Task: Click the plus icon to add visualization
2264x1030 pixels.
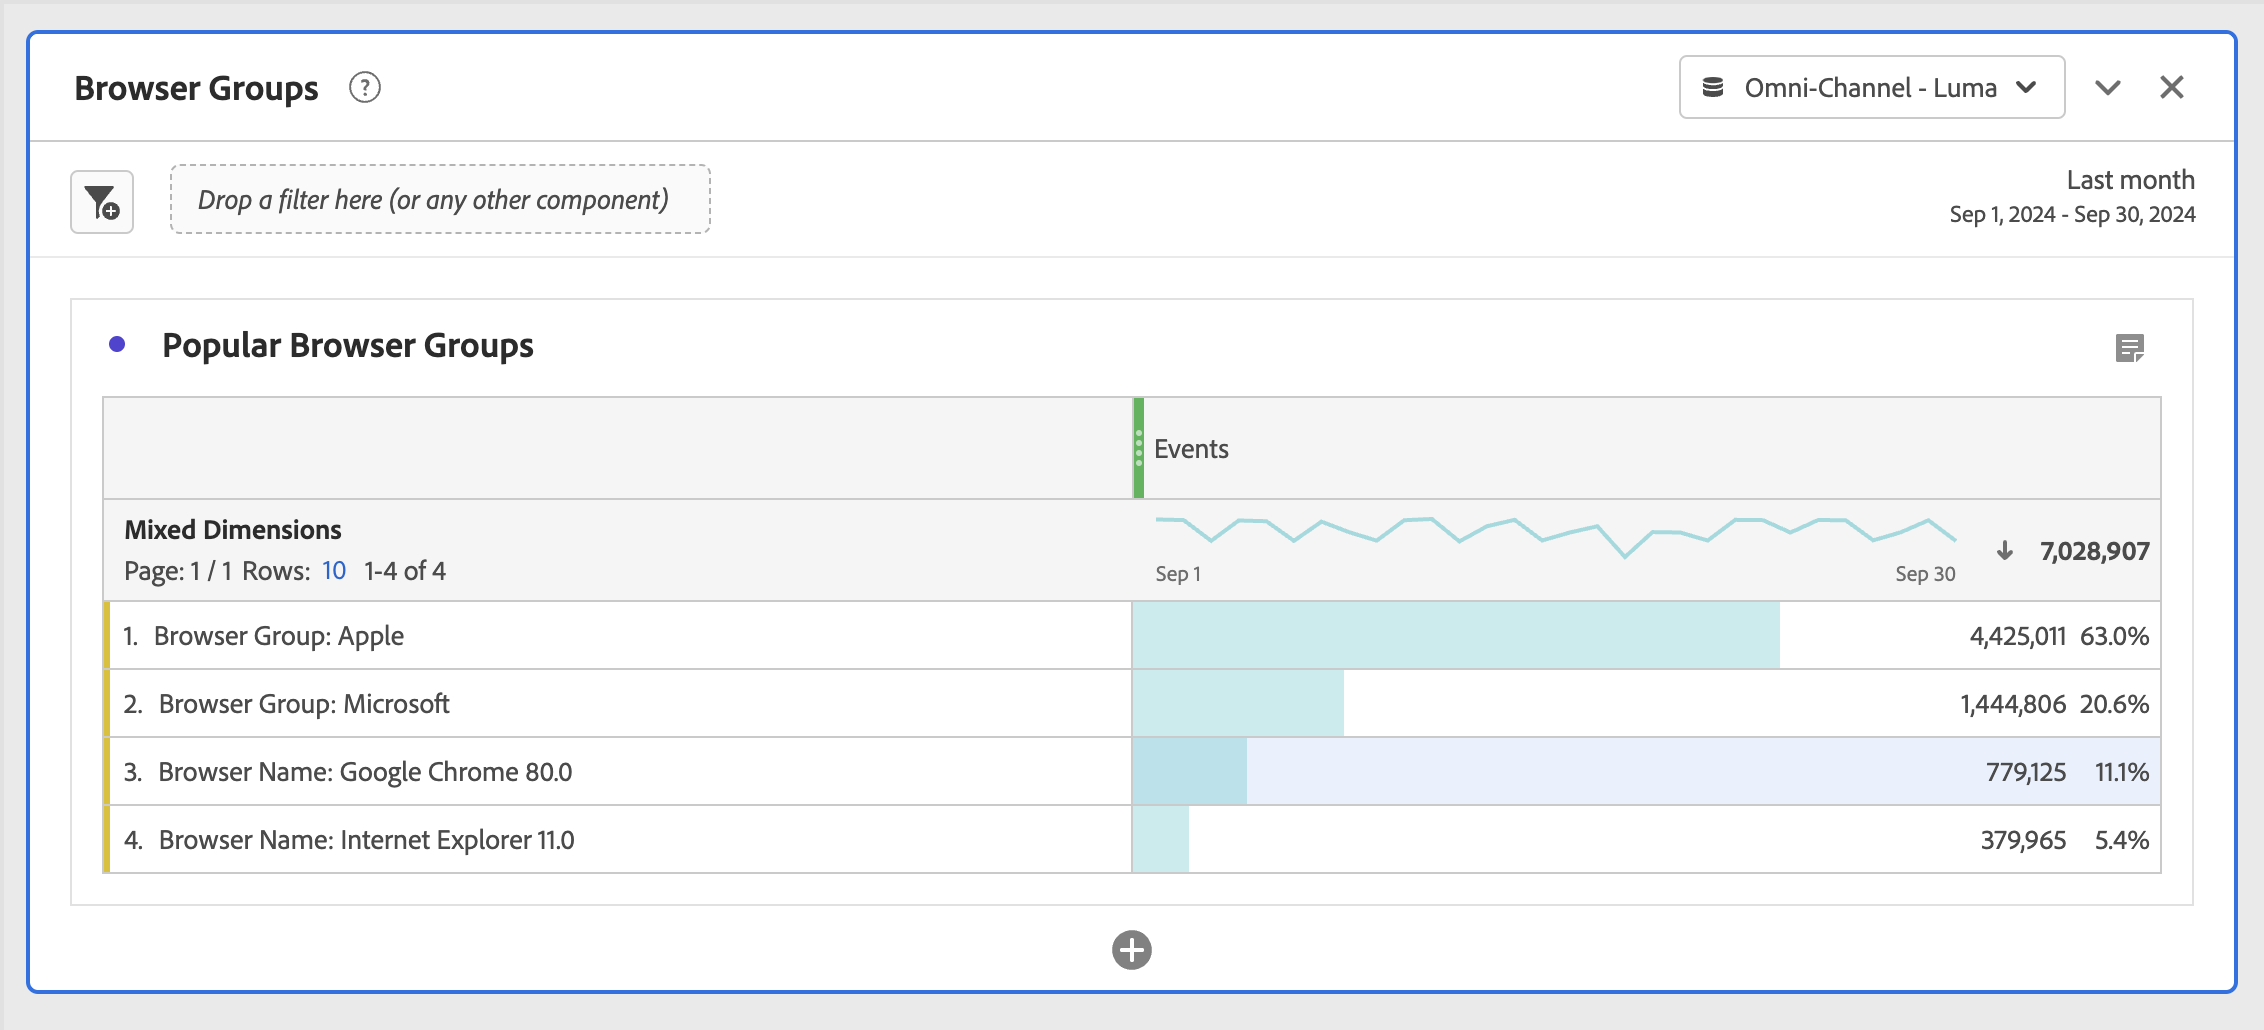Action: coord(1132,950)
